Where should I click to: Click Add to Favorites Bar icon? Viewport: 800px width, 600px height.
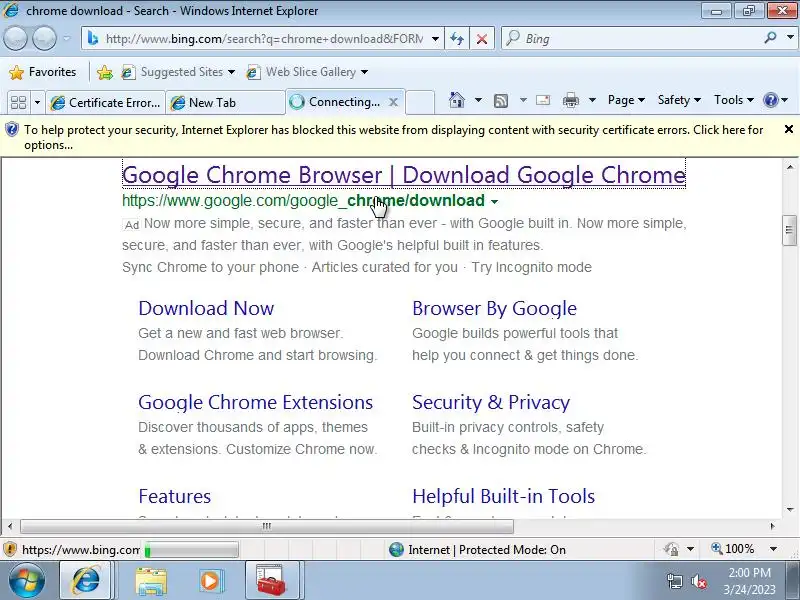(x=105, y=72)
